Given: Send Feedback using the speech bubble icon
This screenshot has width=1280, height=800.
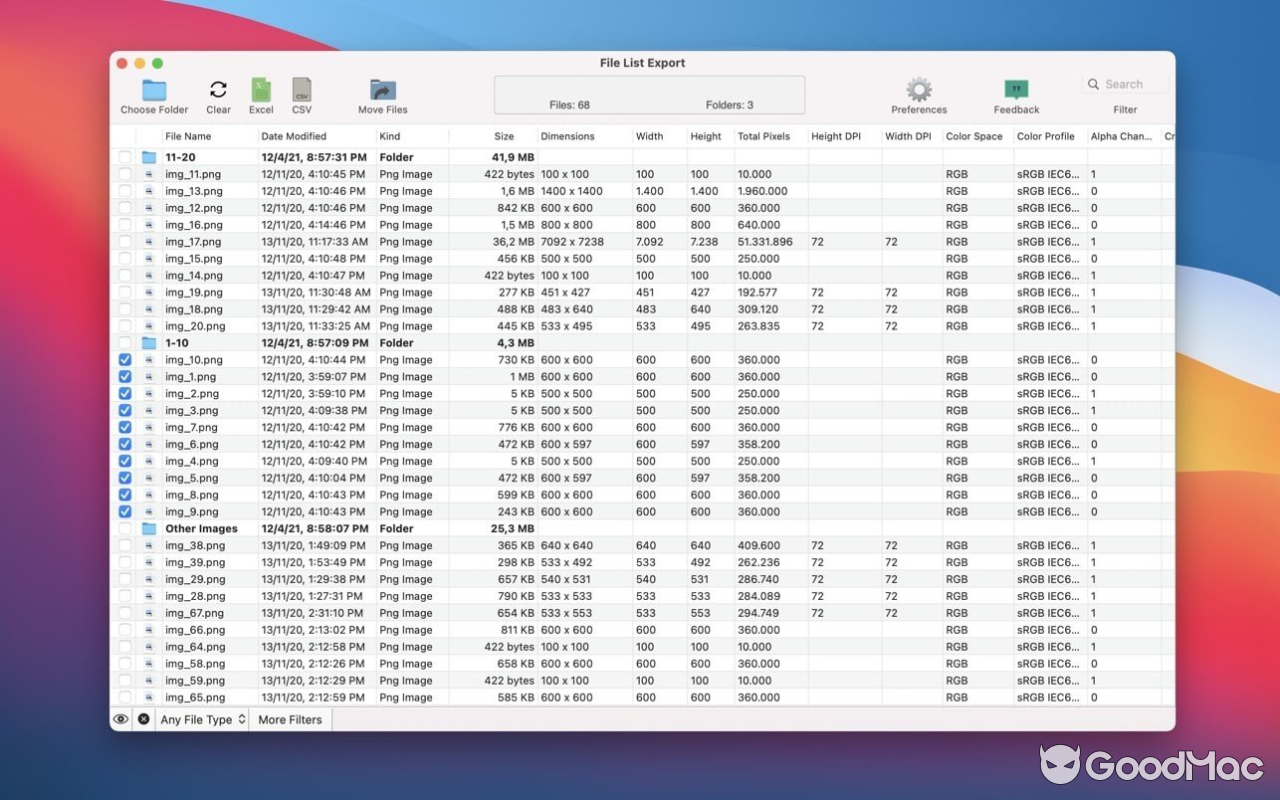Looking at the screenshot, I should tap(1014, 88).
